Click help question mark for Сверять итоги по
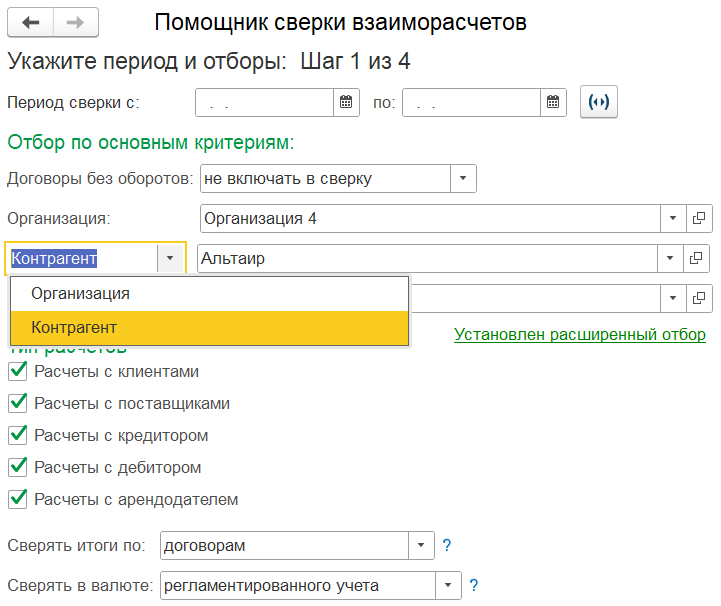721x606 pixels. [x=447, y=546]
